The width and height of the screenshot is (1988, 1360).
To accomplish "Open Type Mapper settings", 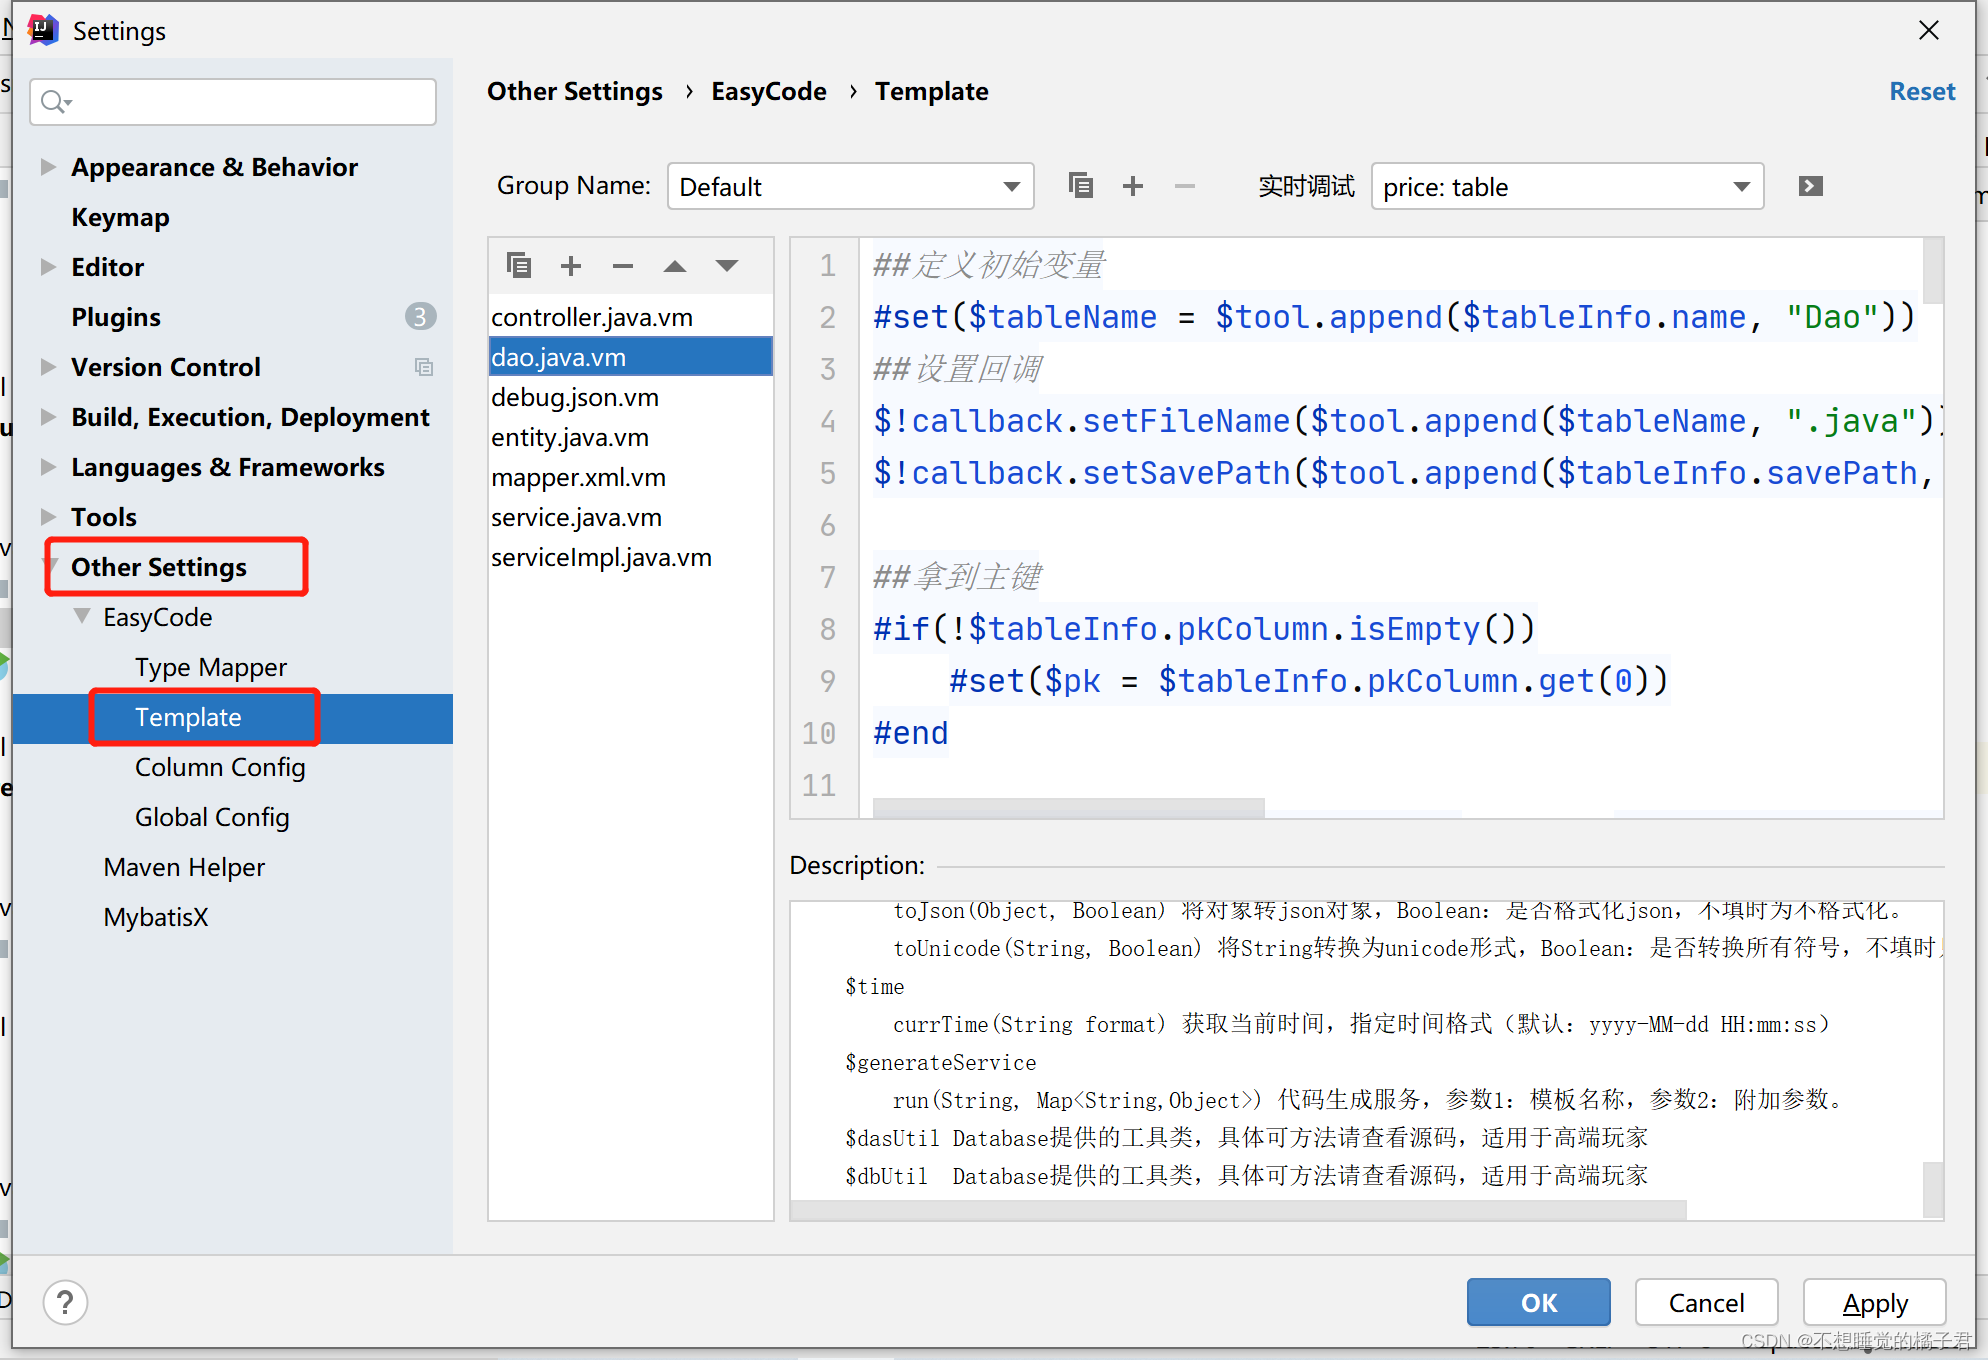I will tap(211, 667).
